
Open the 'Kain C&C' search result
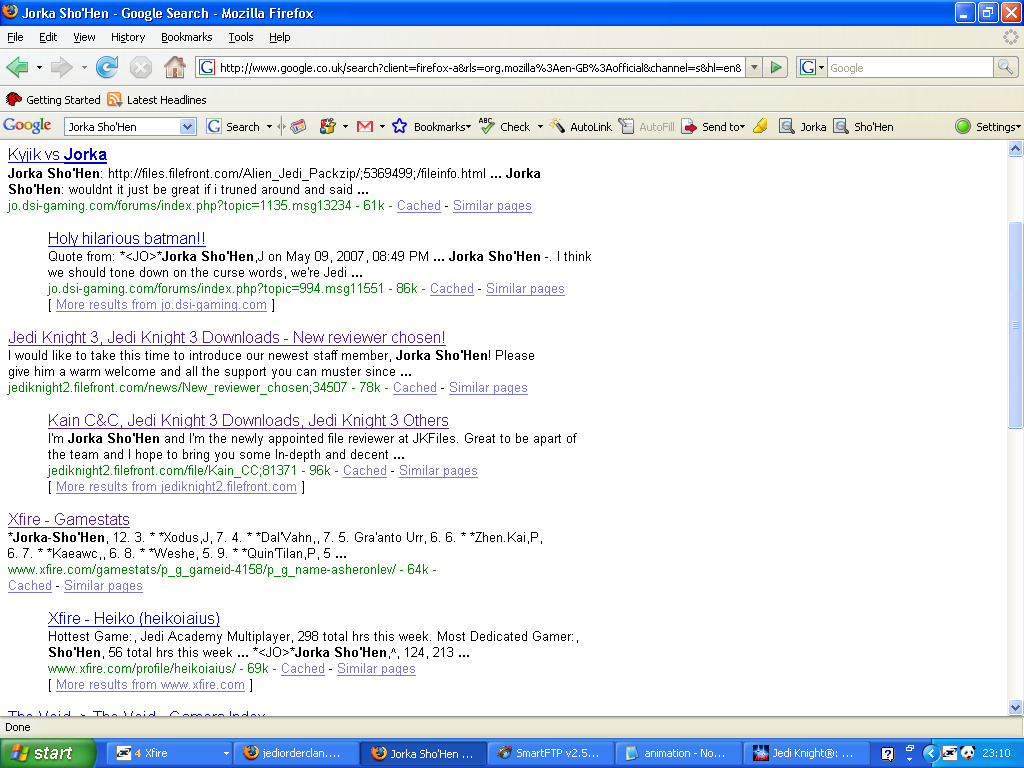coord(248,421)
